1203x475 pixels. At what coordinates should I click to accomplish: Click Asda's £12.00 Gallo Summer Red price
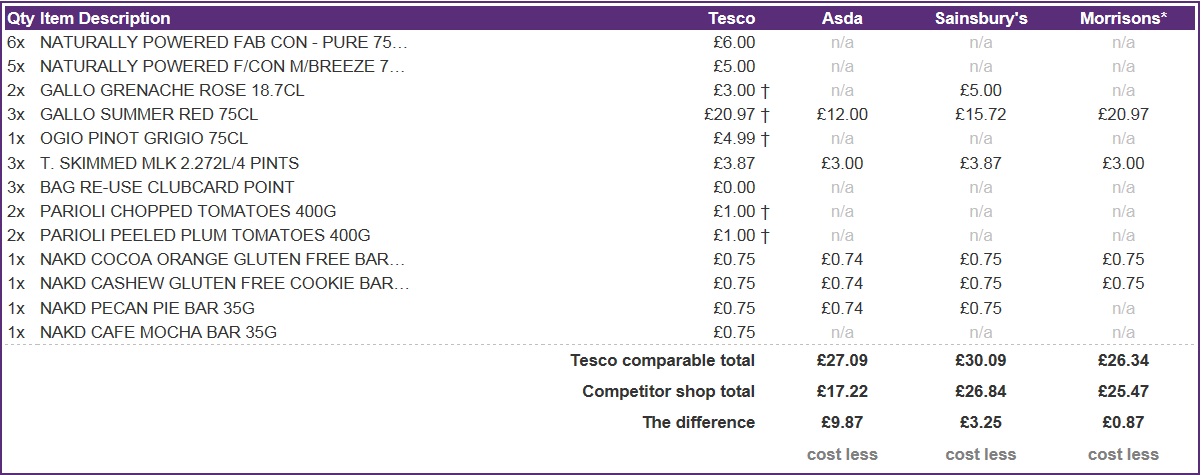pos(842,115)
